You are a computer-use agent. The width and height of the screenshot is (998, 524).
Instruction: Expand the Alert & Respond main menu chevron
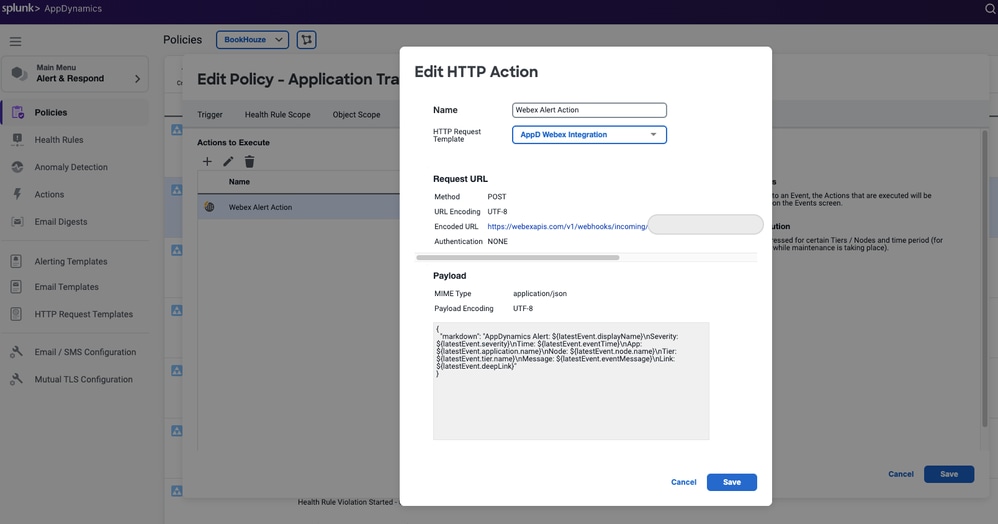[137, 78]
